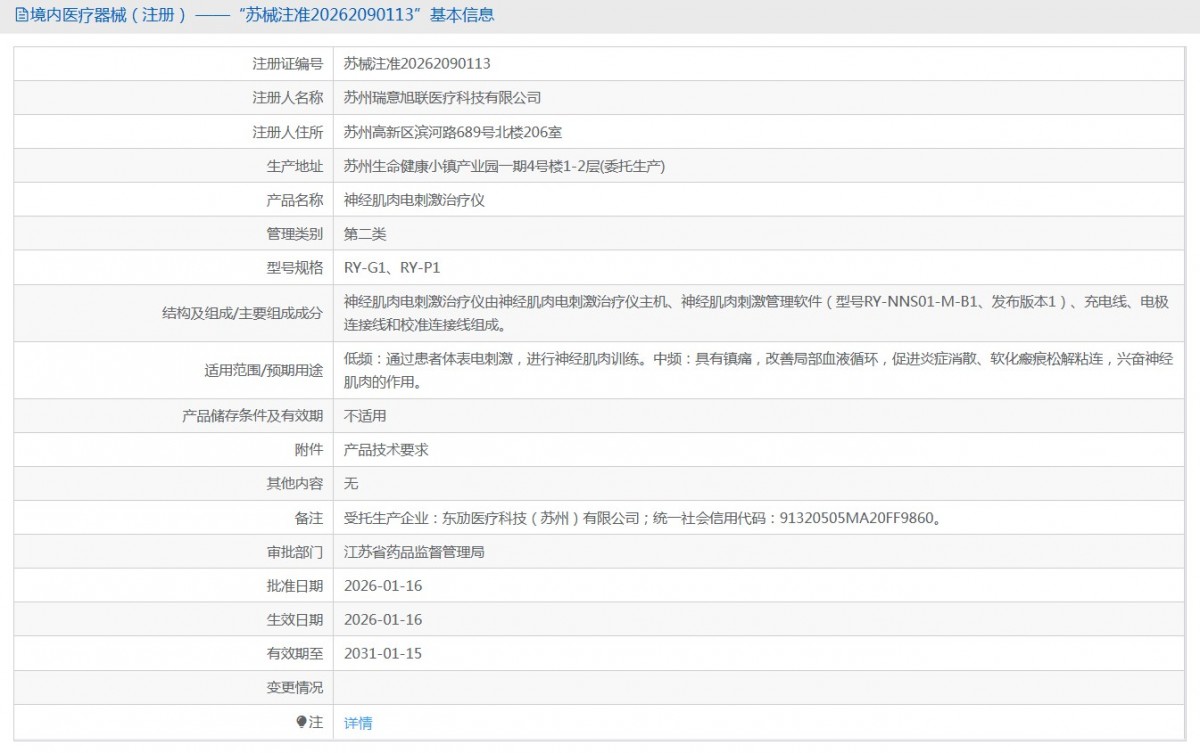The image size is (1200, 753).
Task: Click storage condition value 不适用
Action: (365, 416)
